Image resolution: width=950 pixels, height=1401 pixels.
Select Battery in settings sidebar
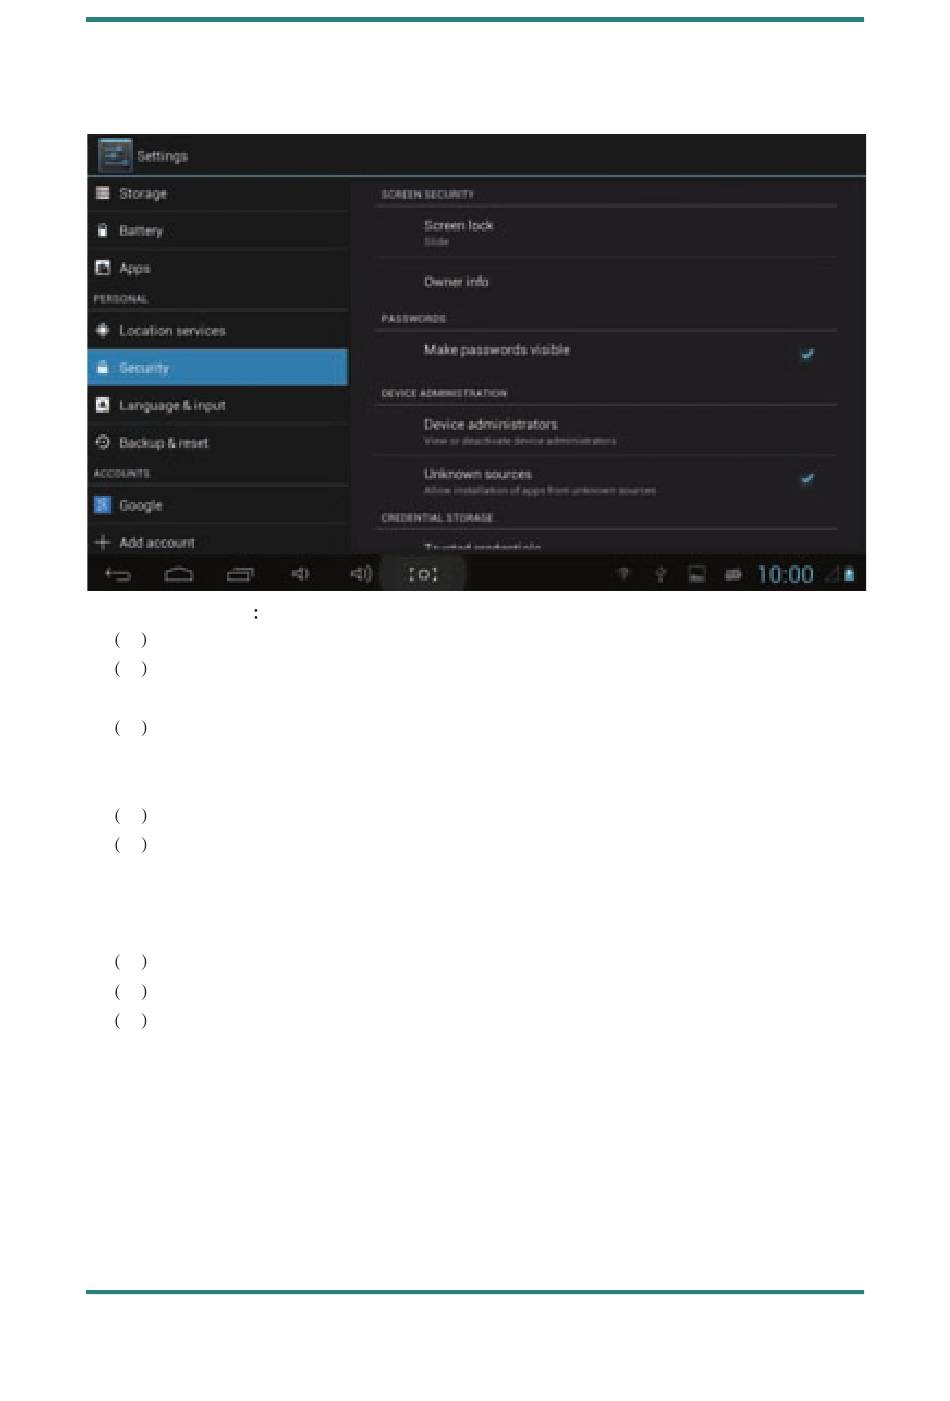[x=218, y=231]
